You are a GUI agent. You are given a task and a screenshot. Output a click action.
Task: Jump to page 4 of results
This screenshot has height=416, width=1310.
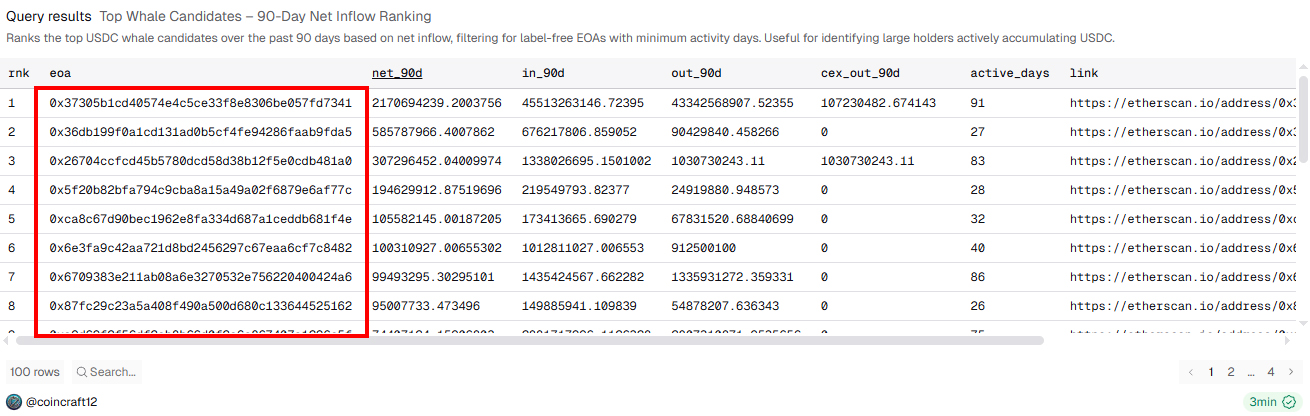click(x=1271, y=372)
